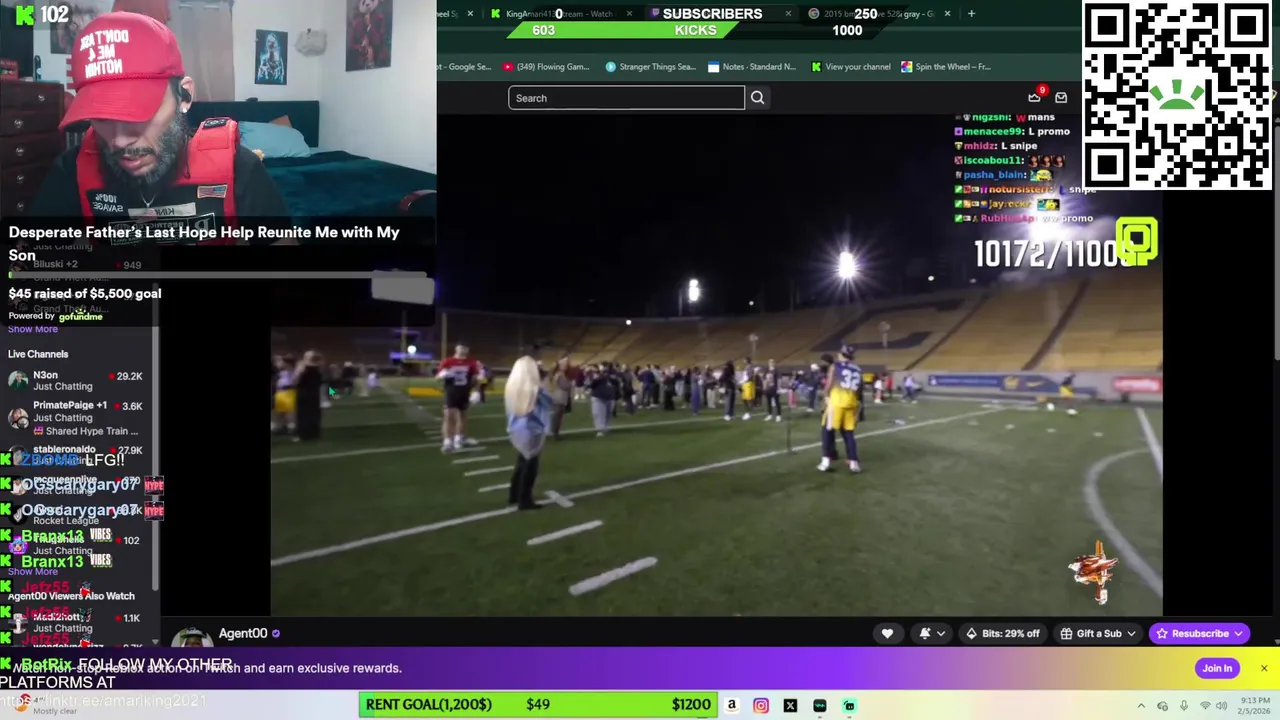
Task: Click the microphone tray icon
Action: pyautogui.click(x=1184, y=705)
